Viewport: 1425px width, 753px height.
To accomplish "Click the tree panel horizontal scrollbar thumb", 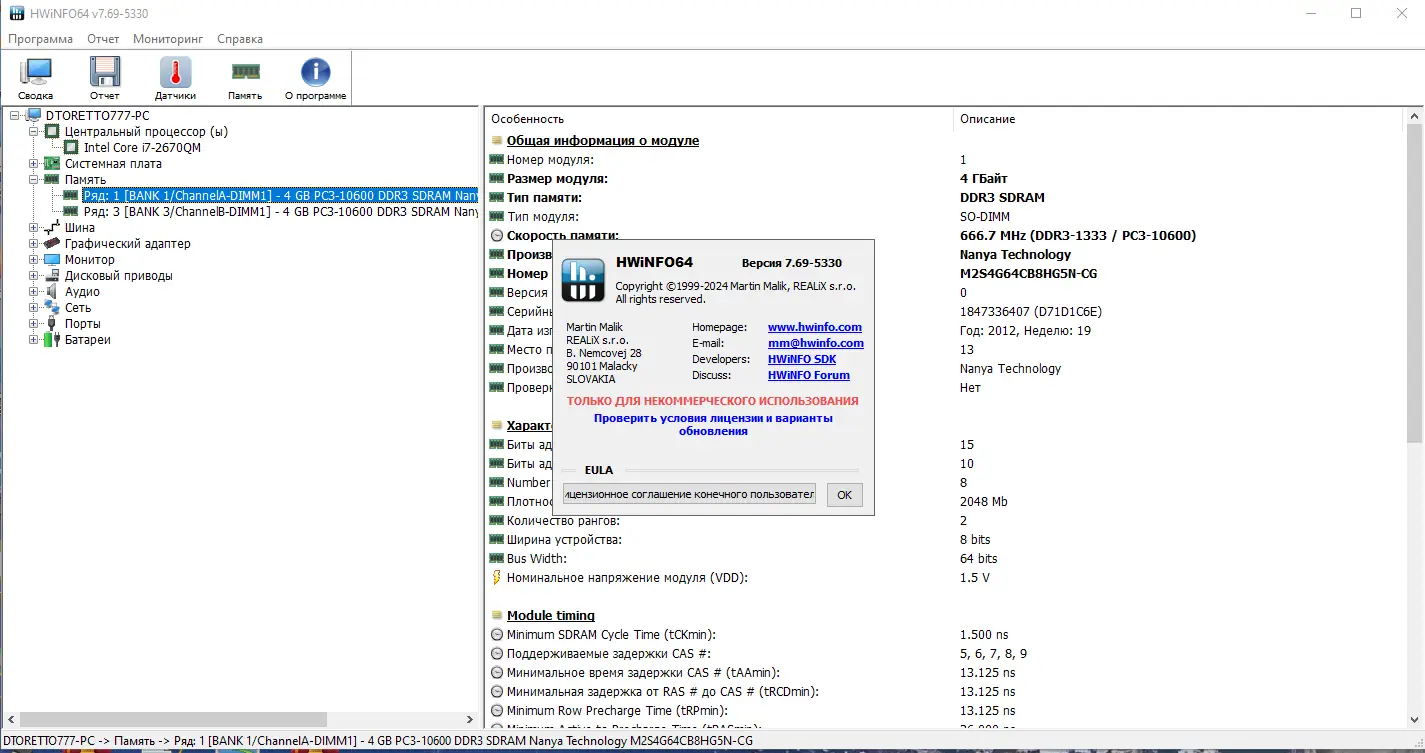I will pos(173,720).
